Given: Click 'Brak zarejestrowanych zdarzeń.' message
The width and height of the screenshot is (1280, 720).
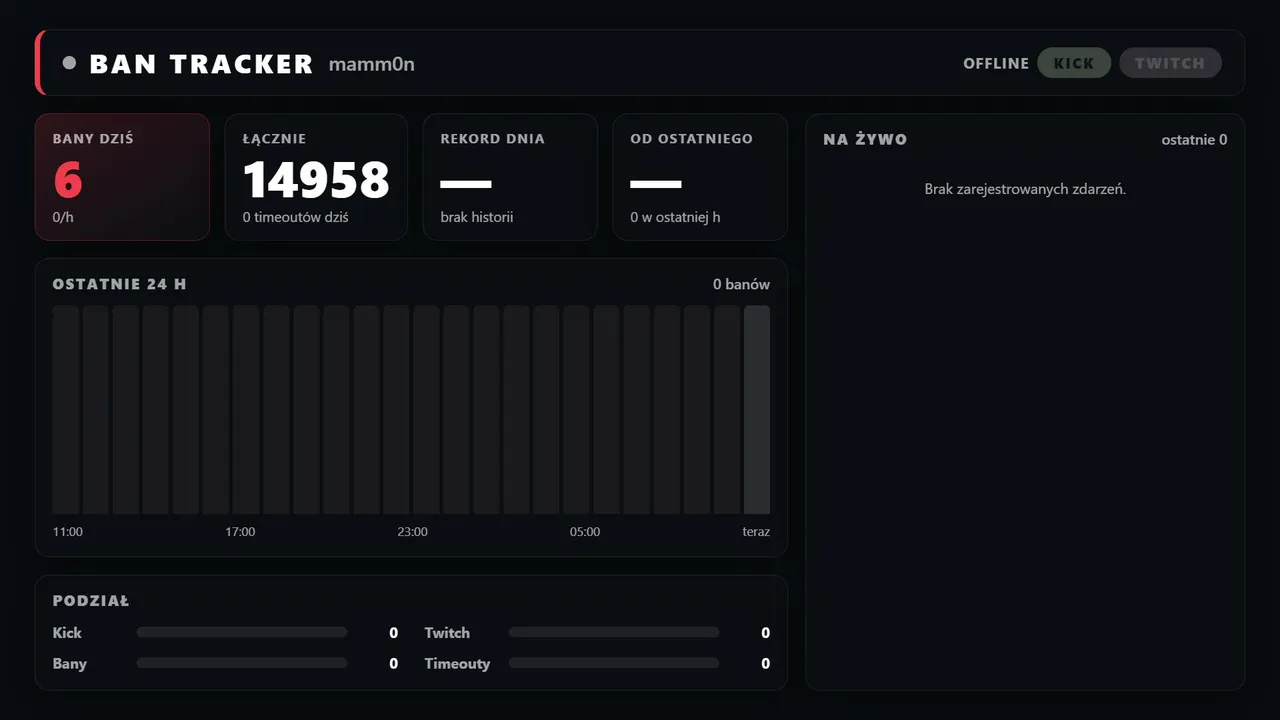Looking at the screenshot, I should pos(1025,189).
